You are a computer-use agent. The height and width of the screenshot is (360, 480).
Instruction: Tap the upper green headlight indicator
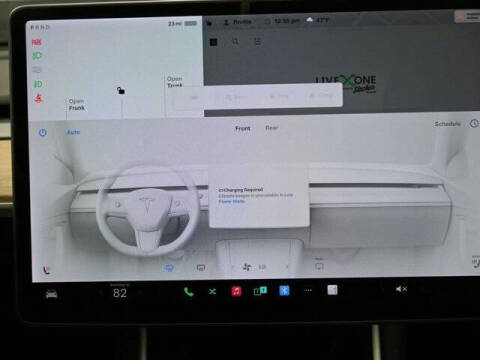click(x=37, y=56)
